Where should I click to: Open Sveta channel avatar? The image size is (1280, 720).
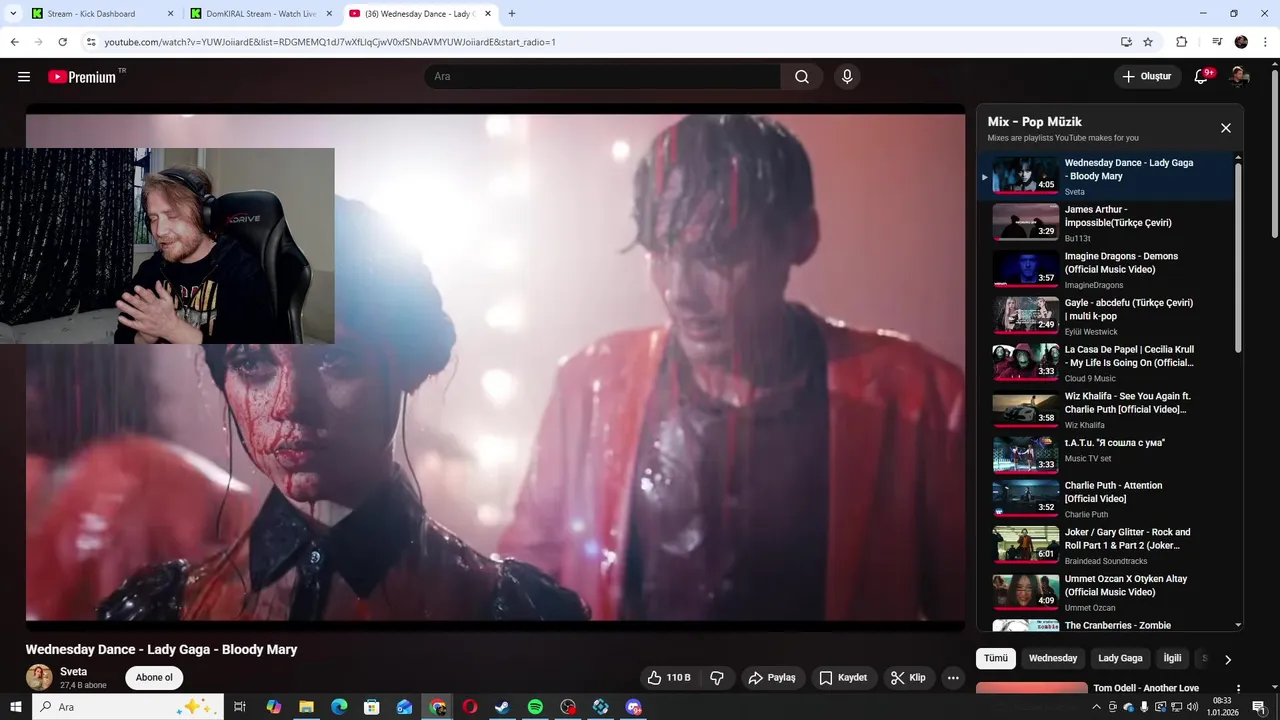pos(39,678)
